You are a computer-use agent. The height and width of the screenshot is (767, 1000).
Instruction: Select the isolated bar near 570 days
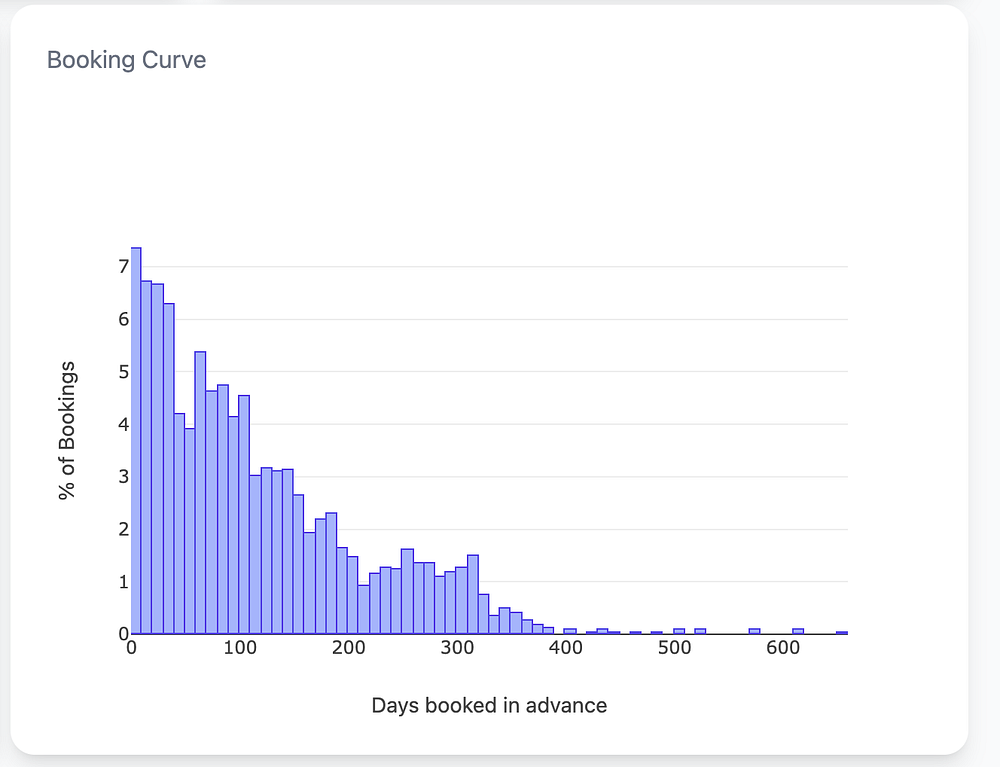pyautogui.click(x=755, y=631)
